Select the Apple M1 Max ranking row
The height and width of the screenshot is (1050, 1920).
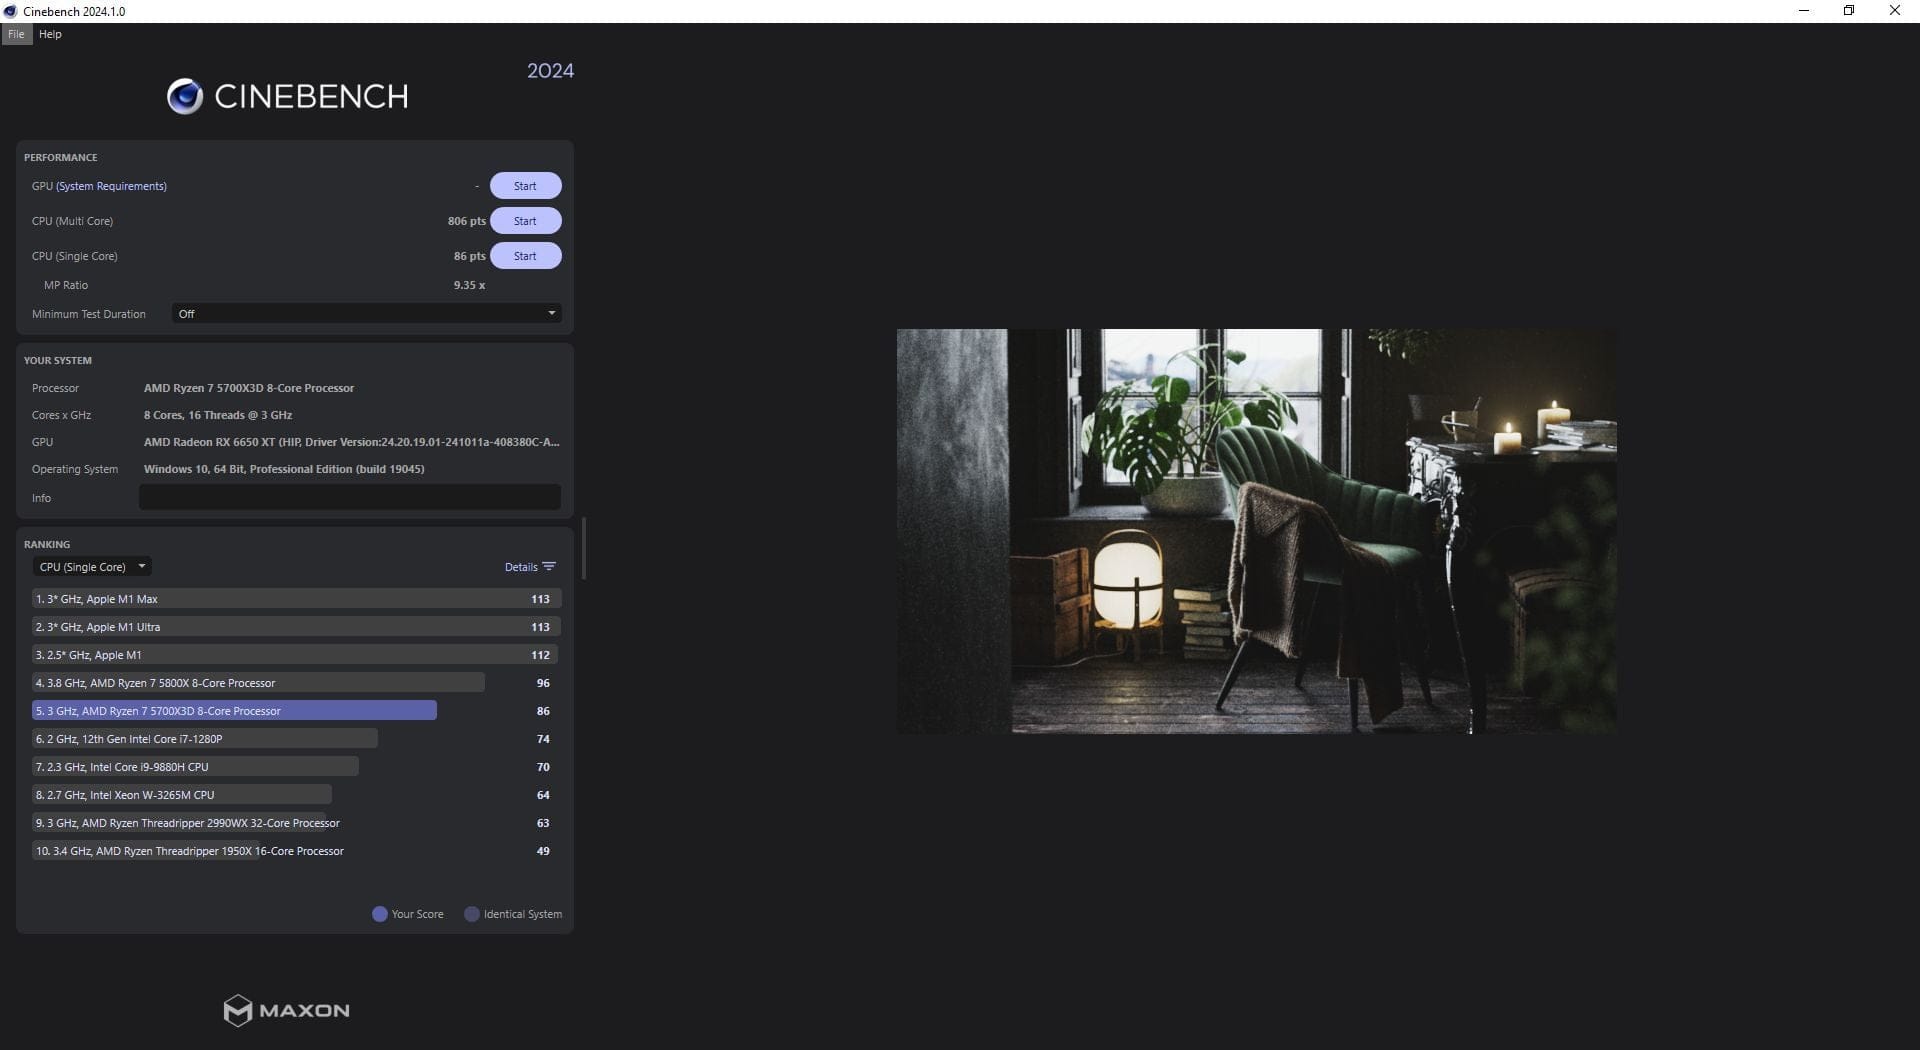tap(296, 599)
